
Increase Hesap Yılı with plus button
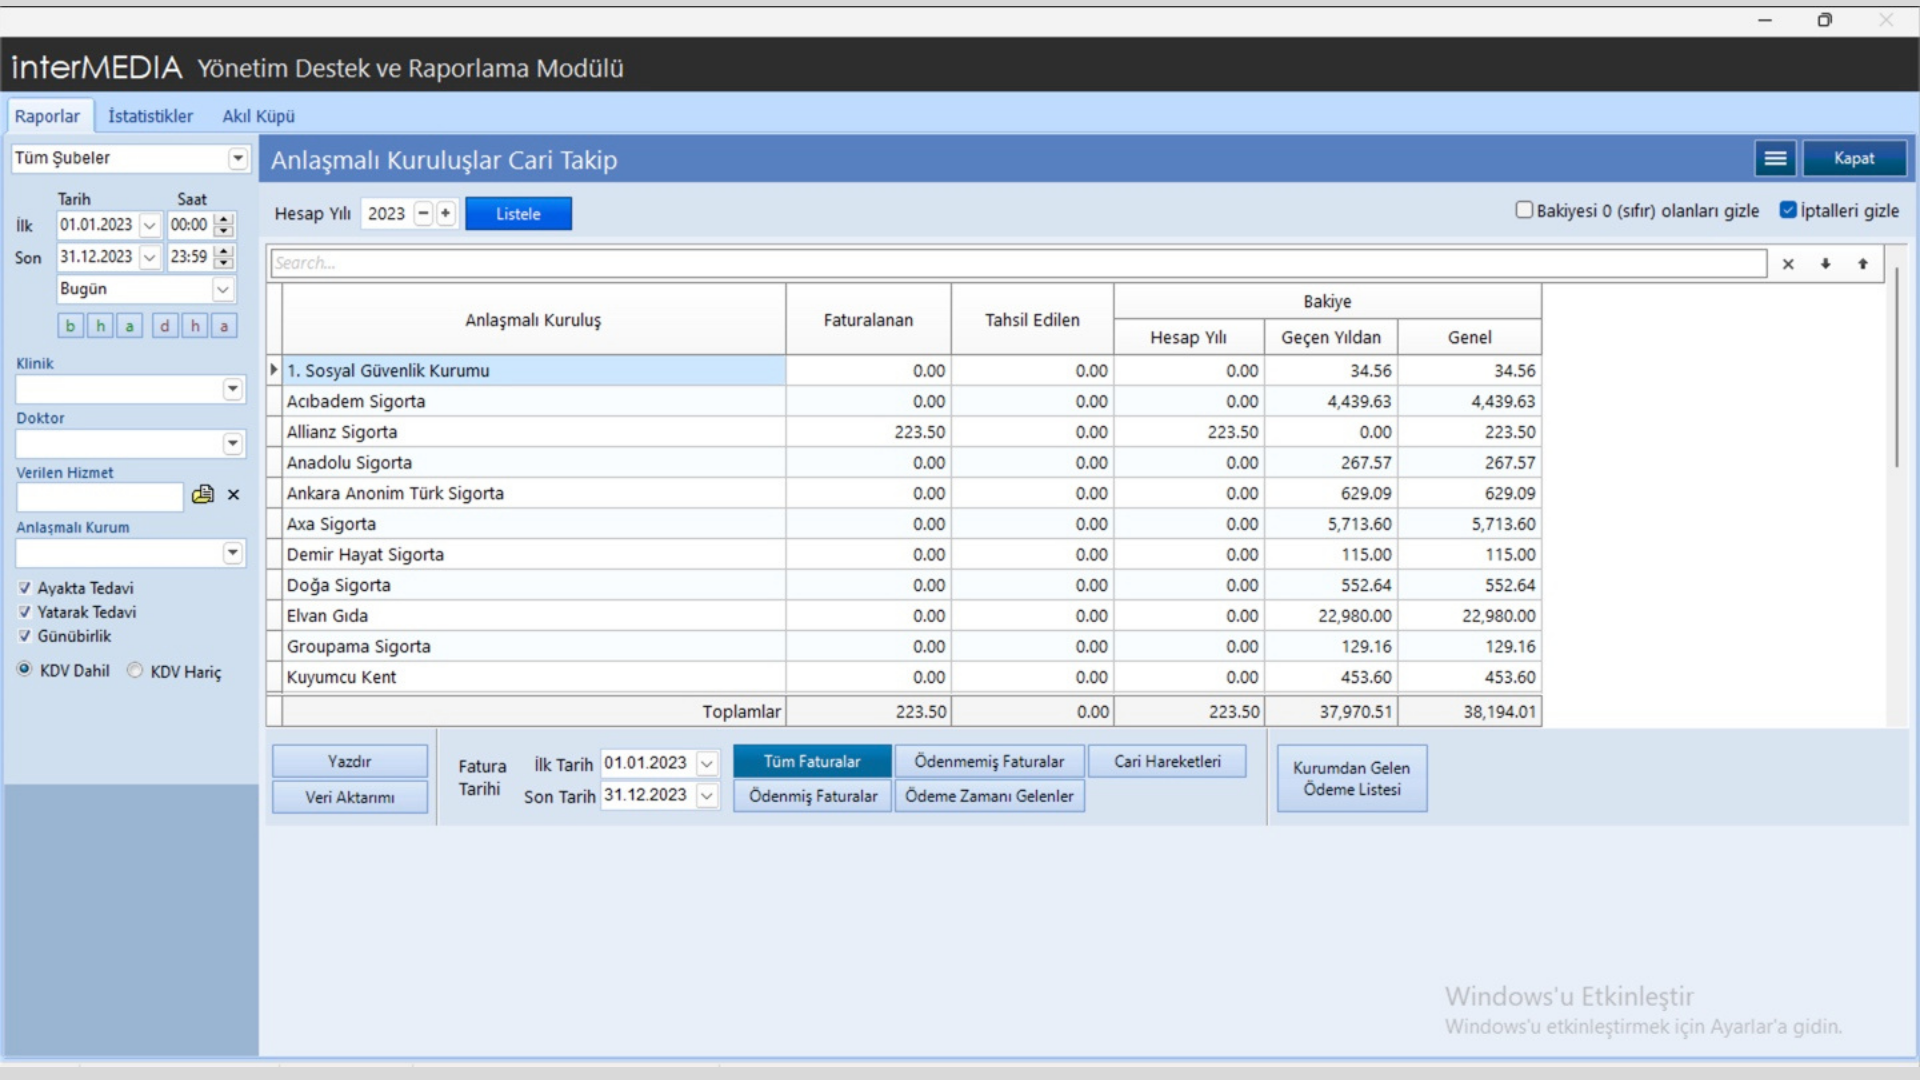446,213
